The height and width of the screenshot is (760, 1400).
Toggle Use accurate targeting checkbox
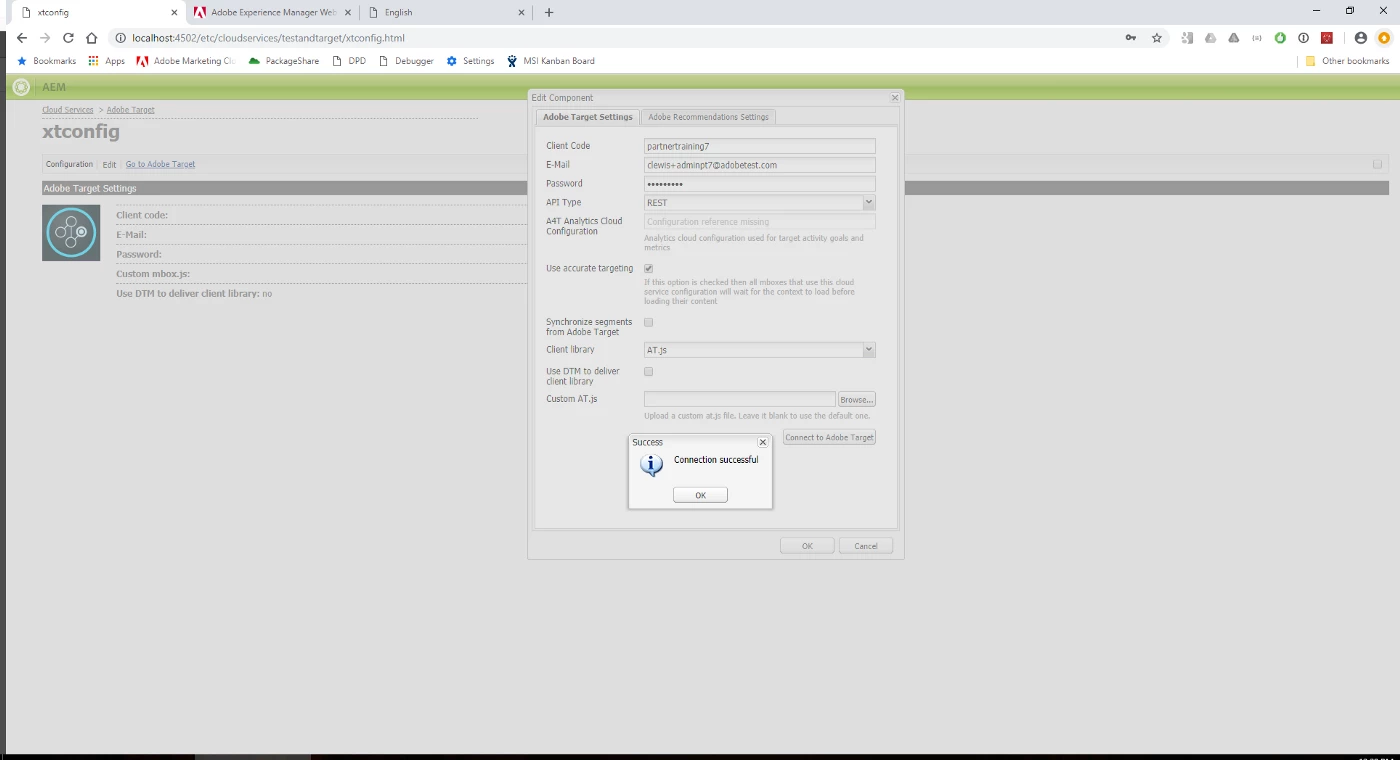tap(648, 269)
